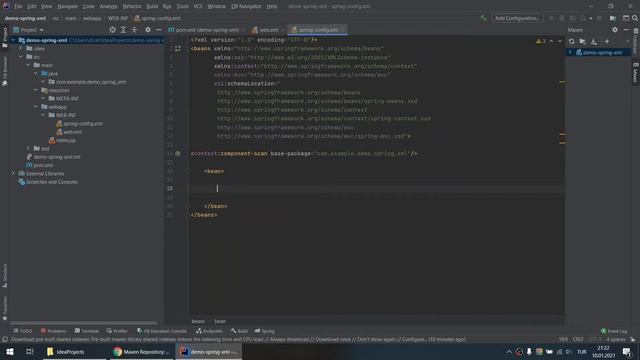The height and width of the screenshot is (360, 640).
Task: Open Windows Task View
Action: [x=29, y=351]
